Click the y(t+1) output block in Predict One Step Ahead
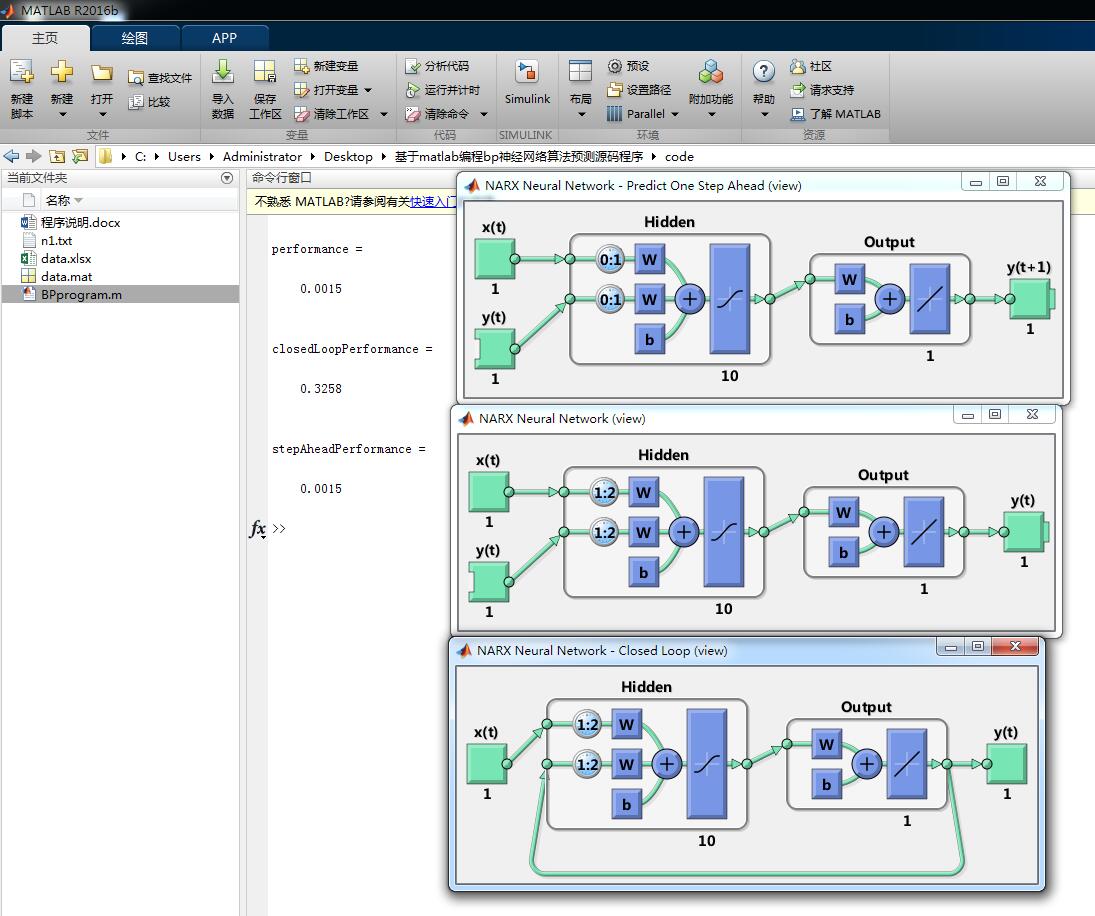Screen dimensions: 1095x916 pyautogui.click(x=1029, y=299)
